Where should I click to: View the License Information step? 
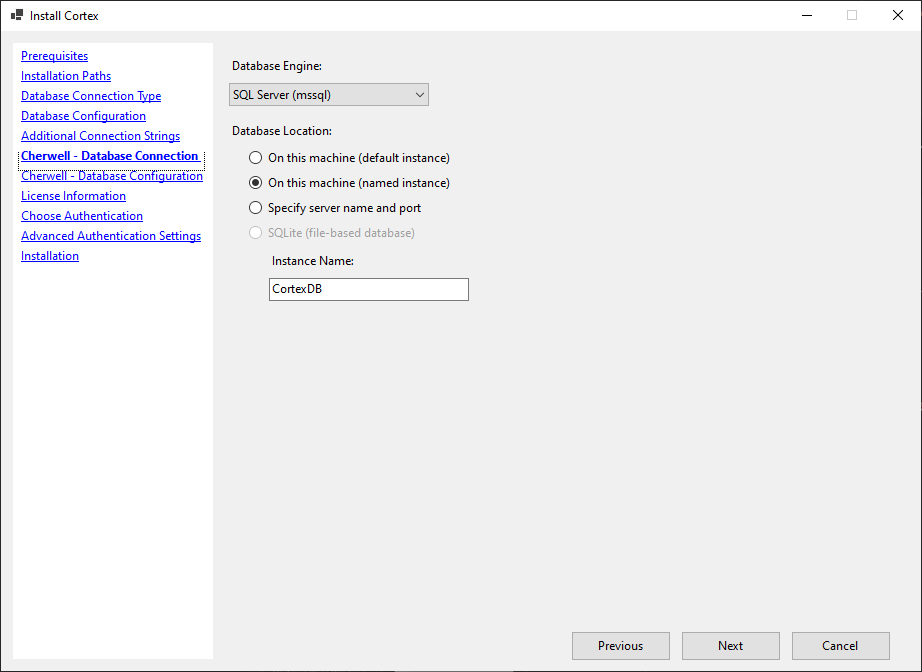coord(73,195)
